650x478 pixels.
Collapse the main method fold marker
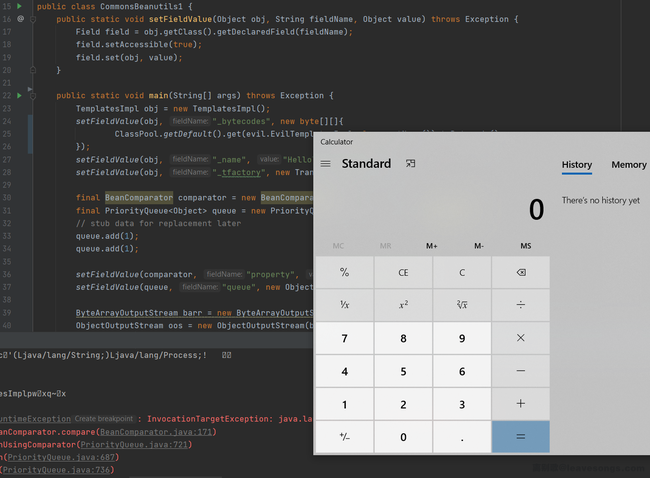(x=32, y=95)
